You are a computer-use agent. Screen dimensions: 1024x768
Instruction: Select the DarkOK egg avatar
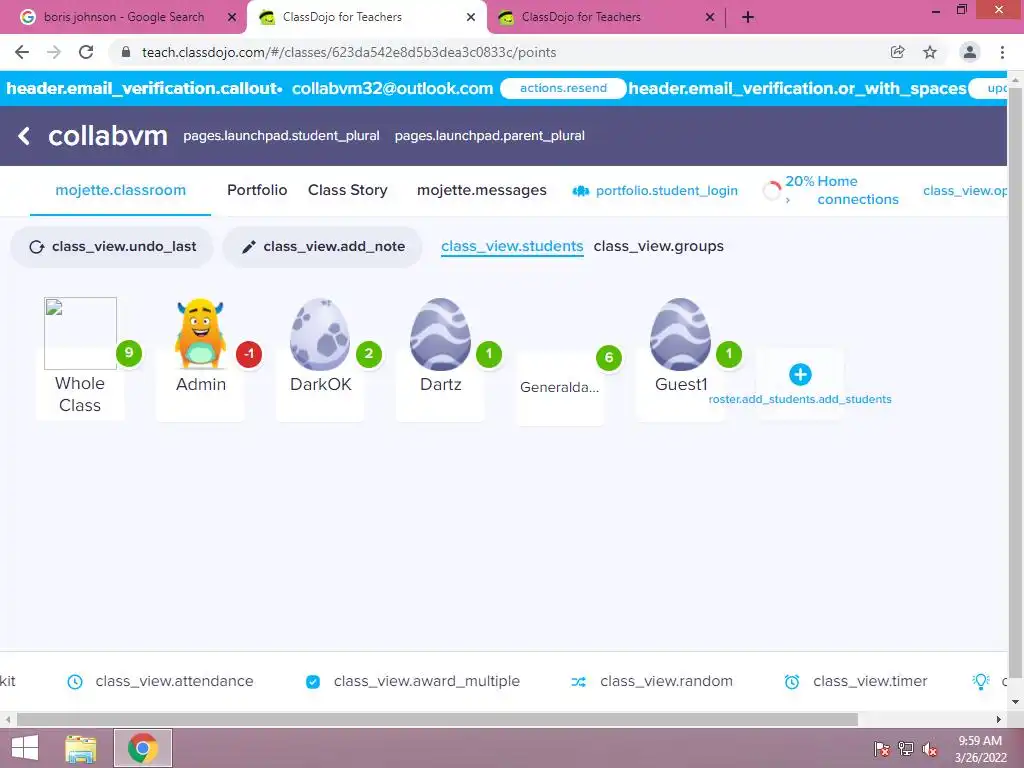tap(320, 334)
